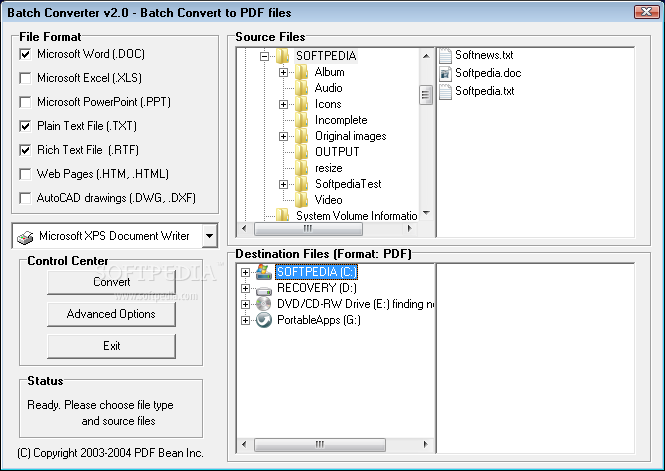Click source tree scroll down arrow
665x471 pixels.
(x=426, y=213)
